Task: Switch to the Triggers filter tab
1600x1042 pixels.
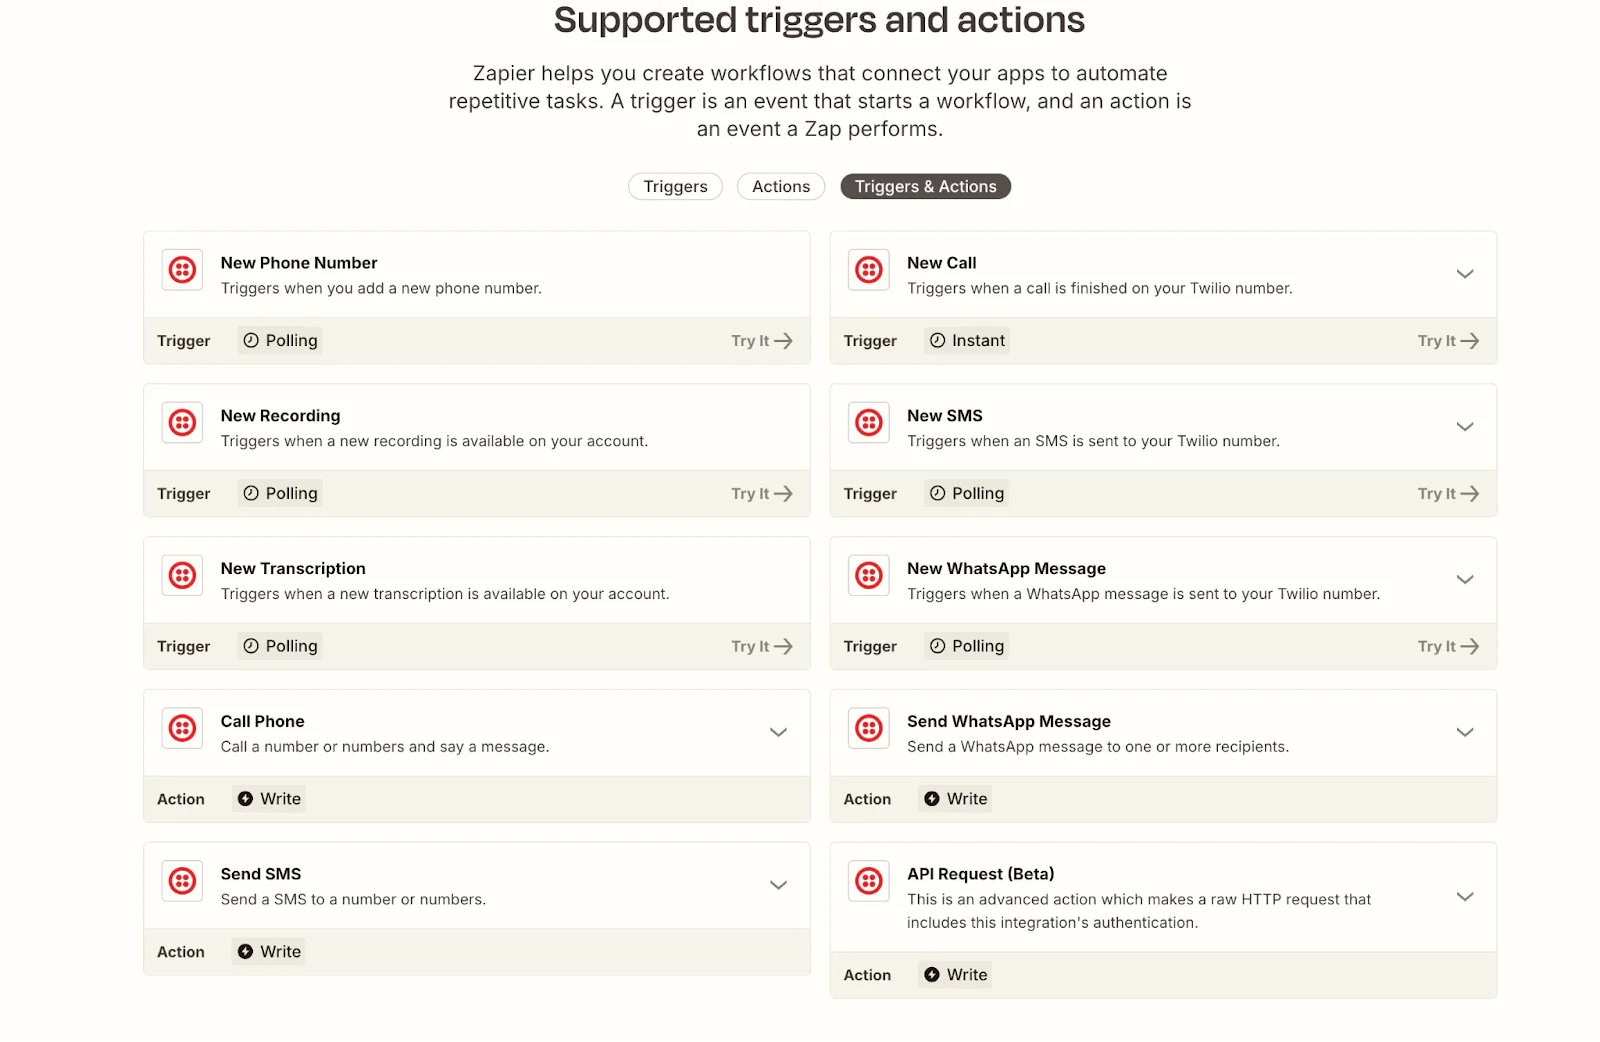Action: (675, 186)
